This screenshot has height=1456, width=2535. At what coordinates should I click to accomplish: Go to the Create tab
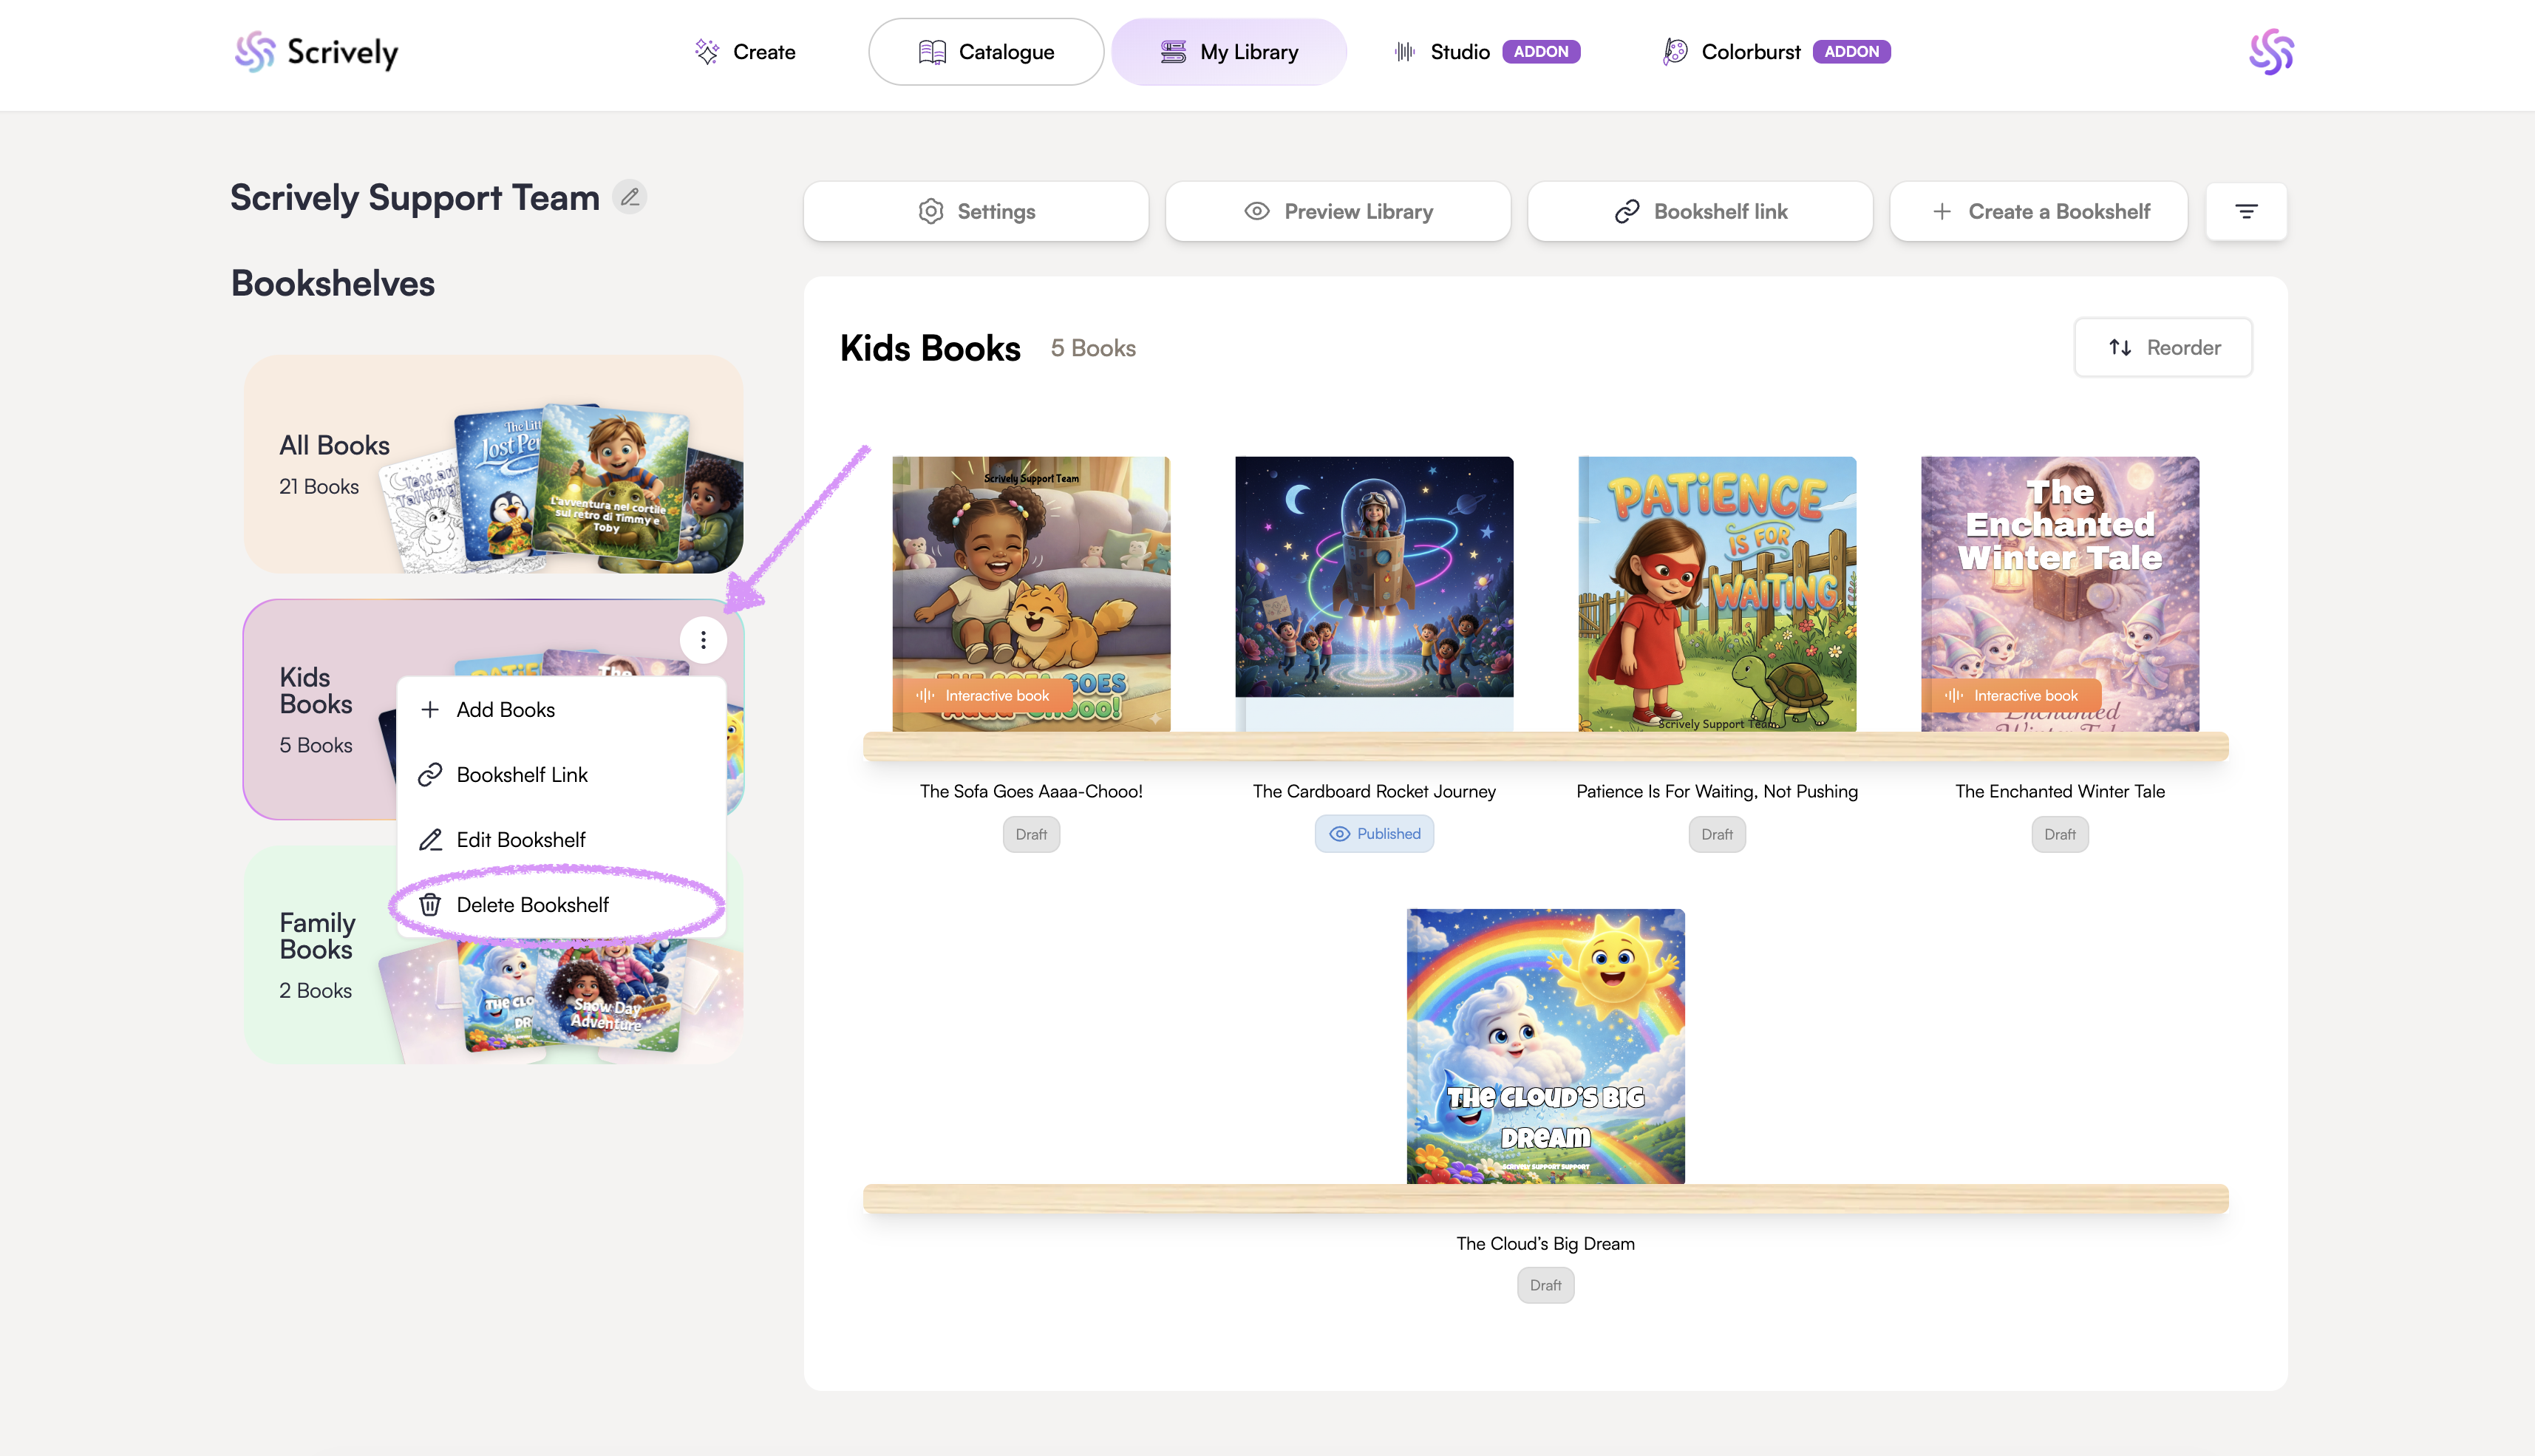point(745,52)
